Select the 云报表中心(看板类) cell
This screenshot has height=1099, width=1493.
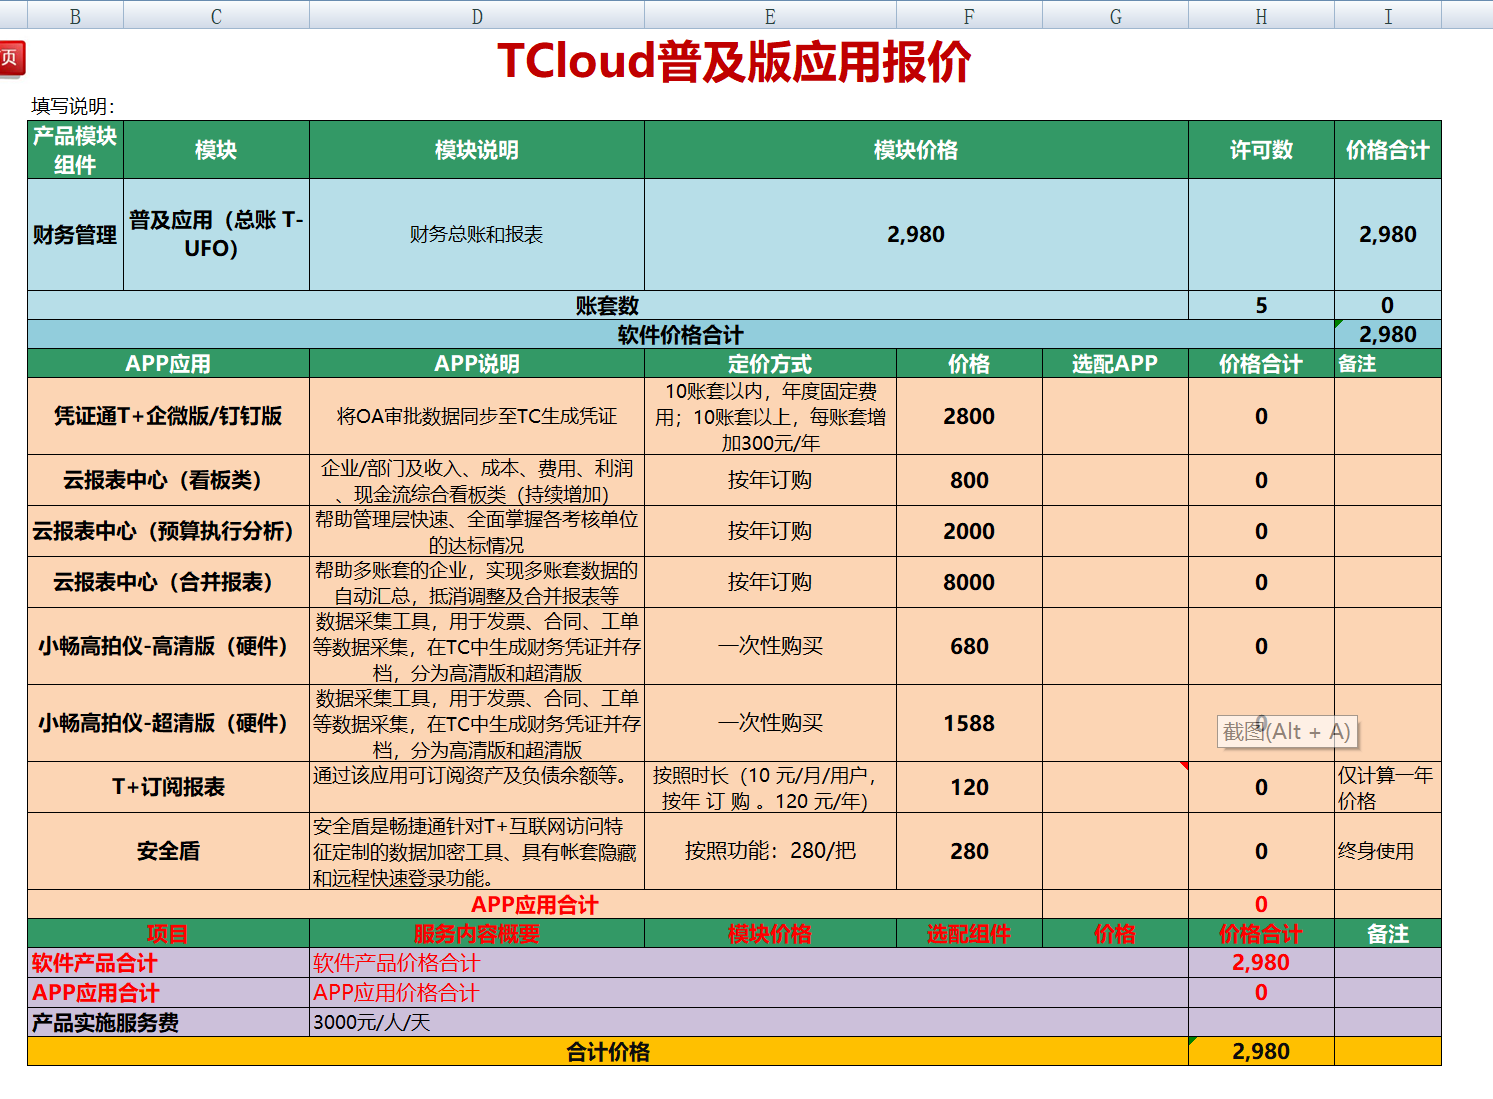[x=168, y=480]
